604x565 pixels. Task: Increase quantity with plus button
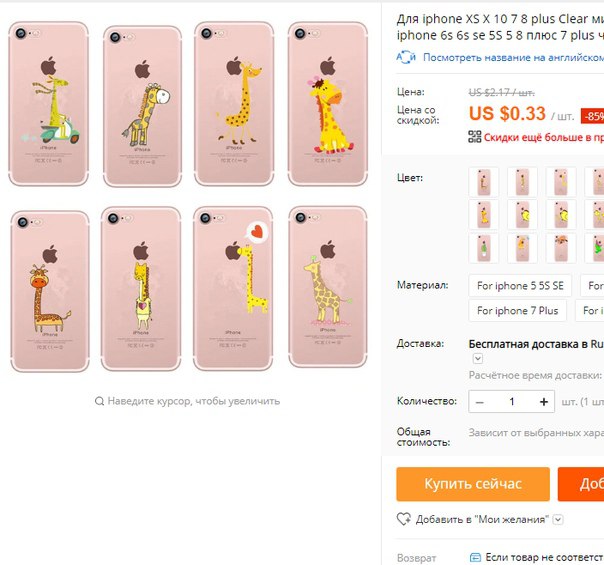click(544, 402)
